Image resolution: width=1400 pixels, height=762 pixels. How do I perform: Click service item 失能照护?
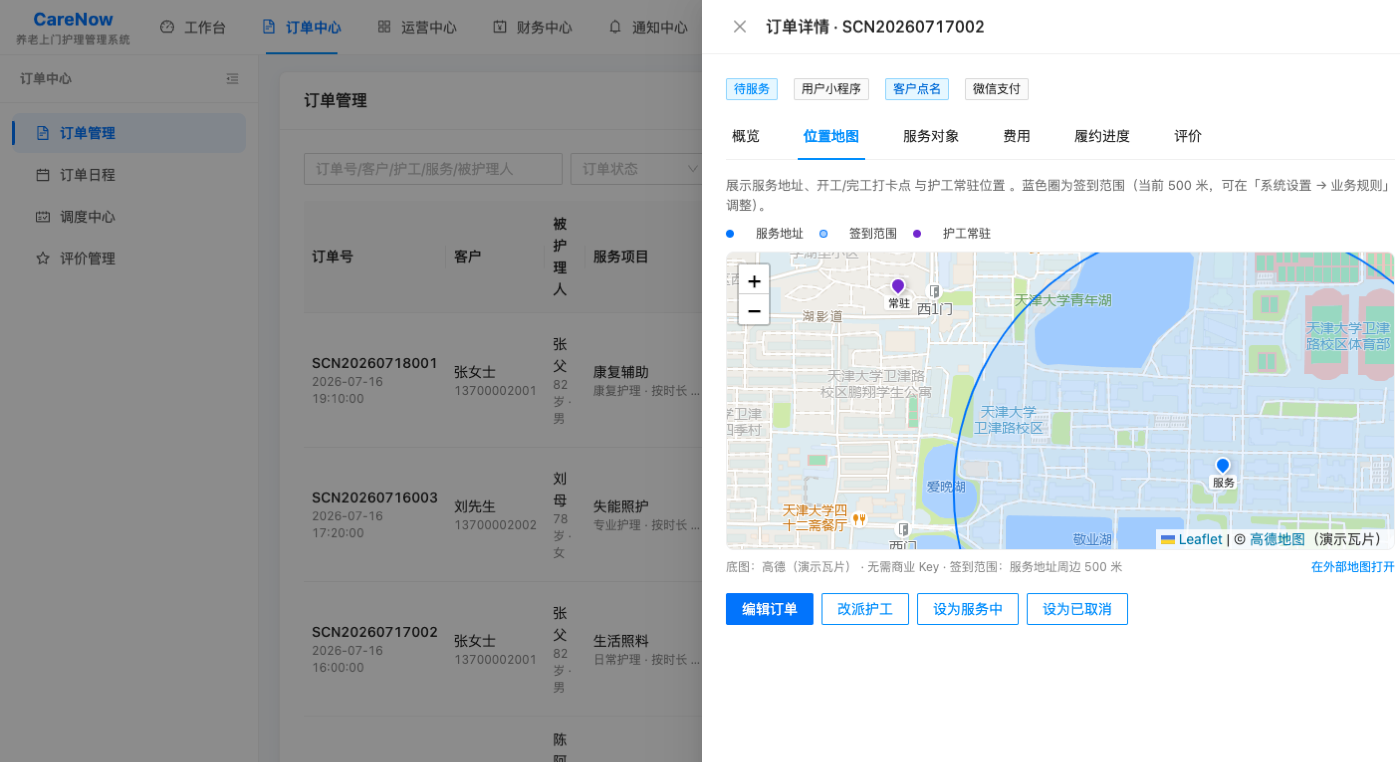pos(621,506)
